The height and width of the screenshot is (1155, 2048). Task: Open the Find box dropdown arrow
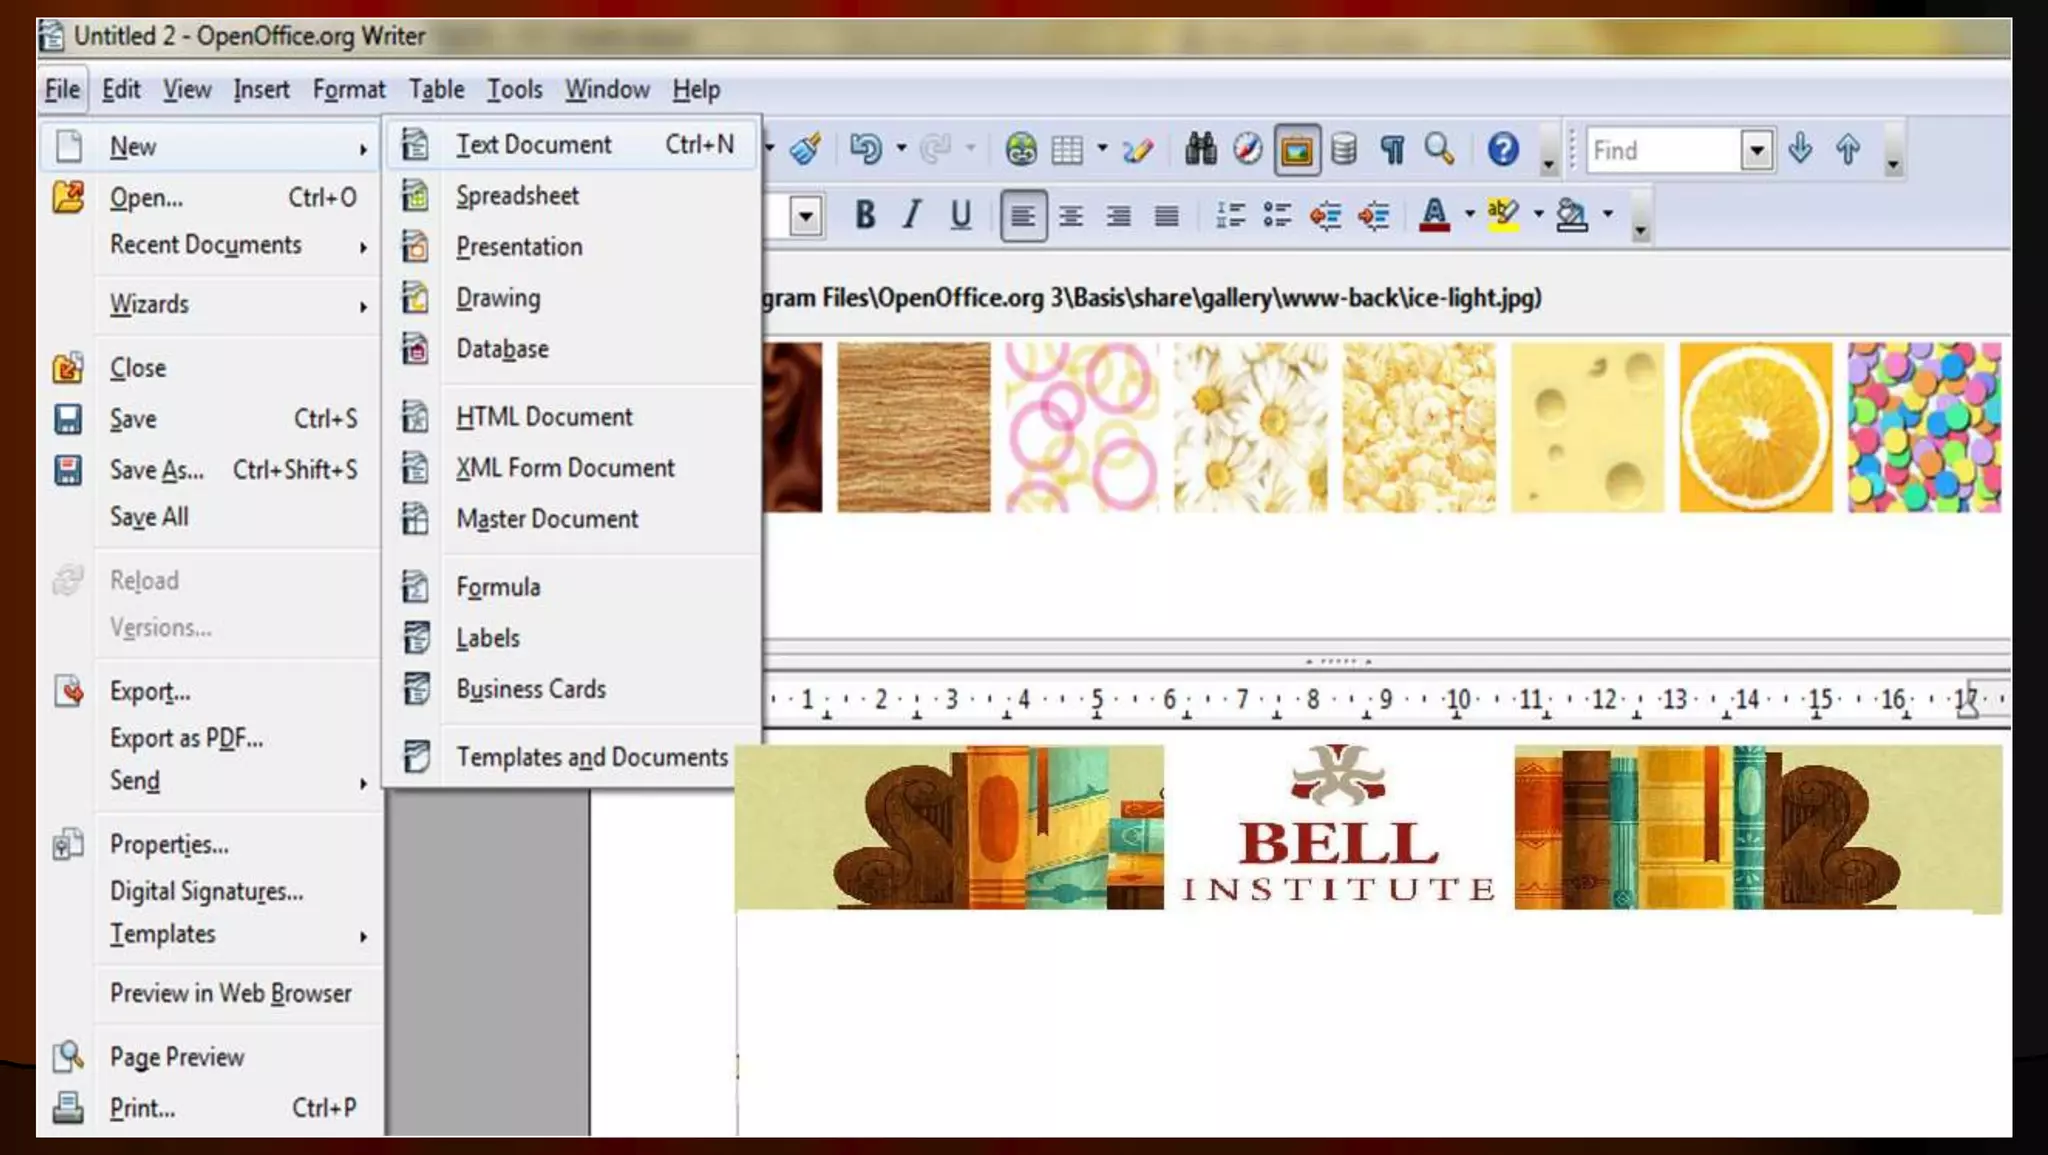1756,151
